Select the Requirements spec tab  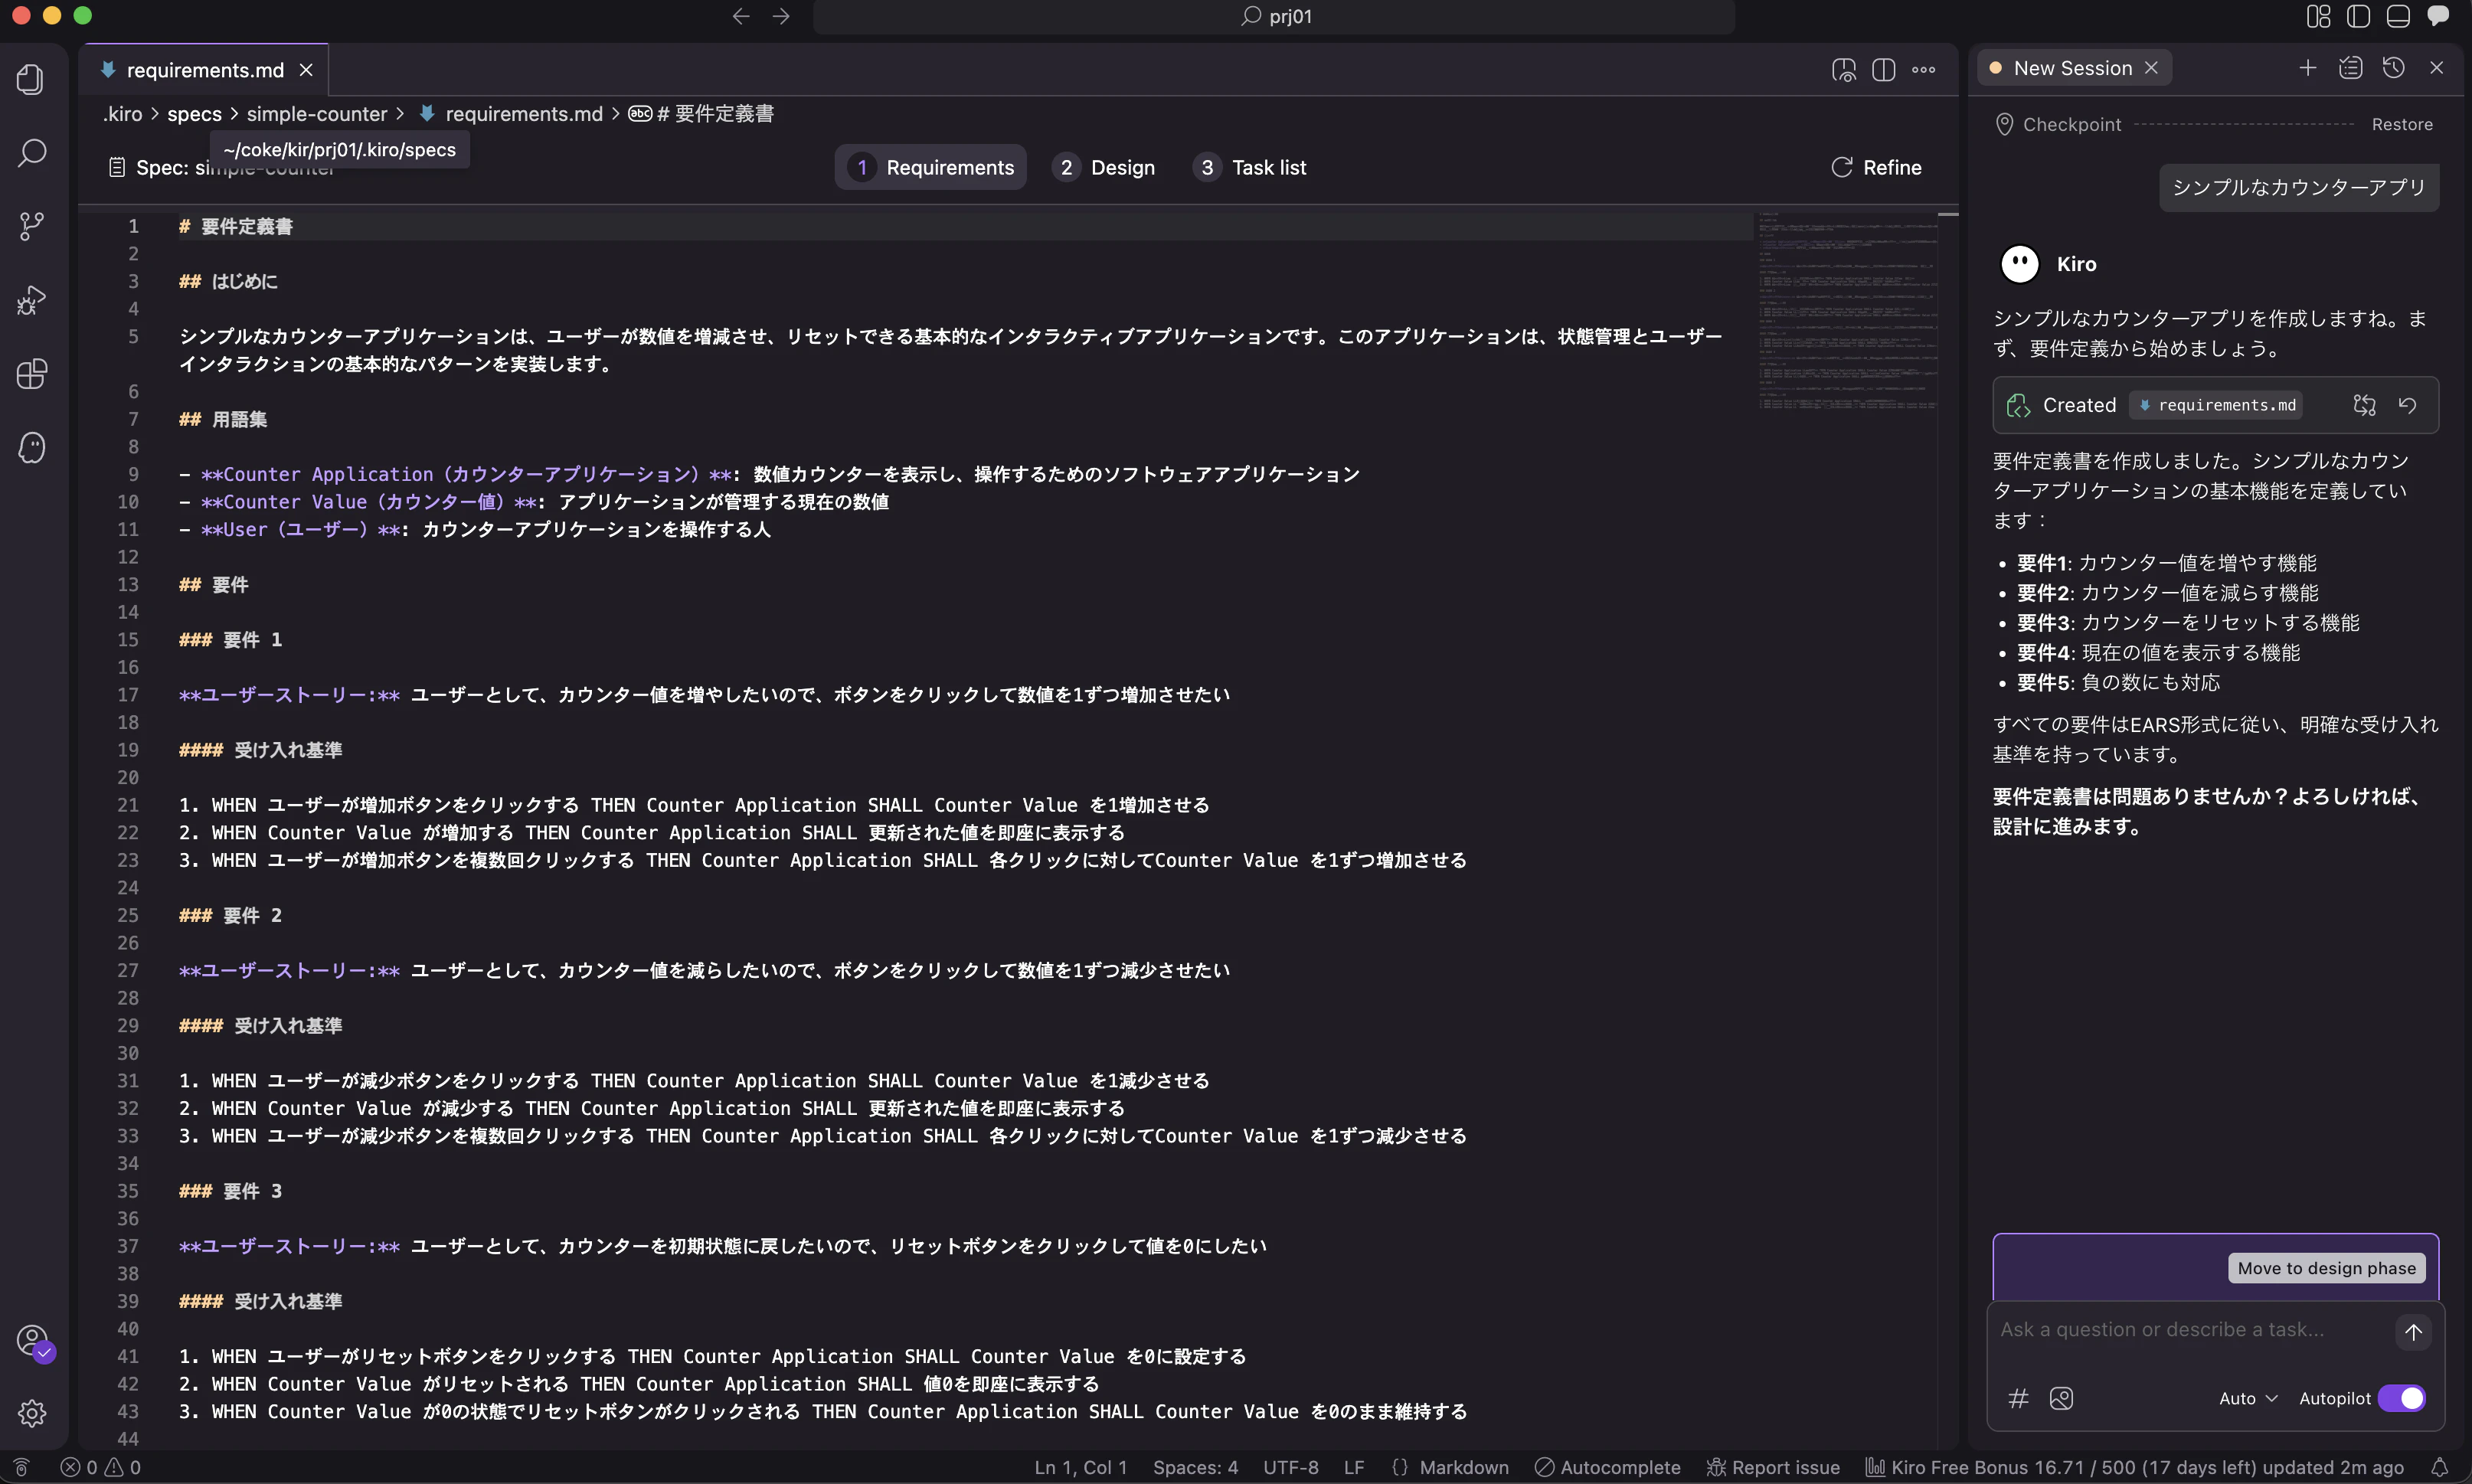tap(931, 167)
